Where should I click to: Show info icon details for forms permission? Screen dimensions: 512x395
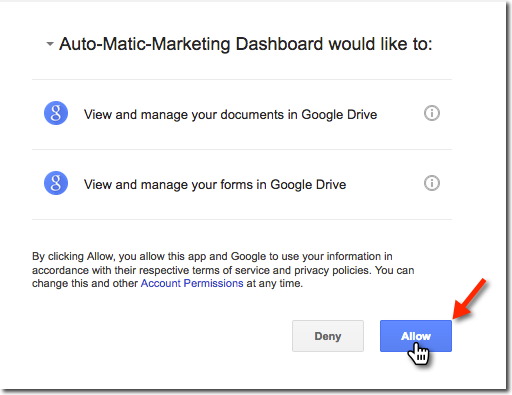coord(432,183)
